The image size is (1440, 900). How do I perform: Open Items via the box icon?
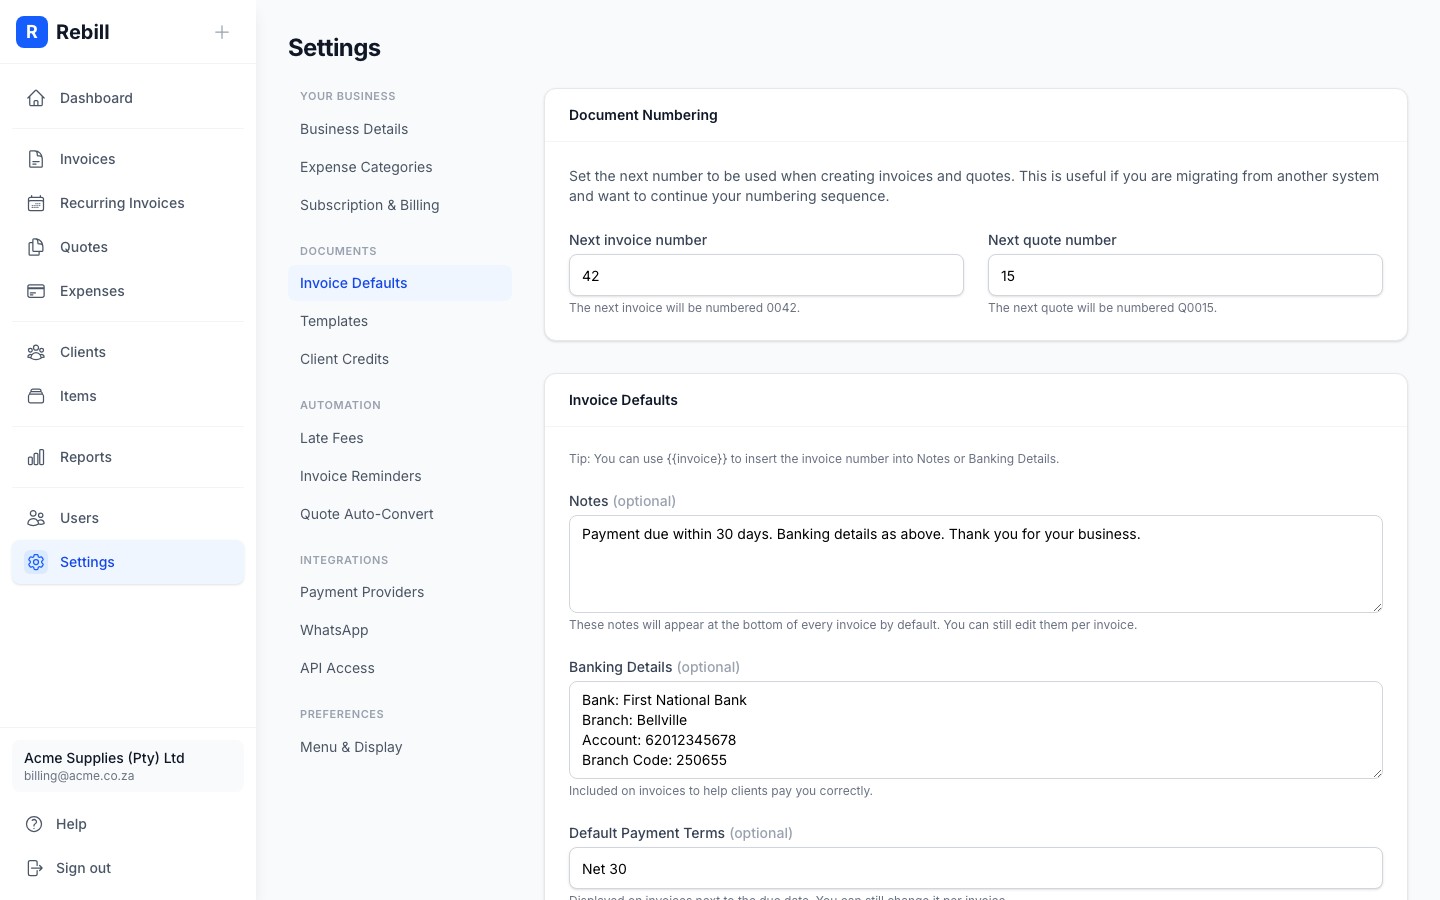click(36, 395)
